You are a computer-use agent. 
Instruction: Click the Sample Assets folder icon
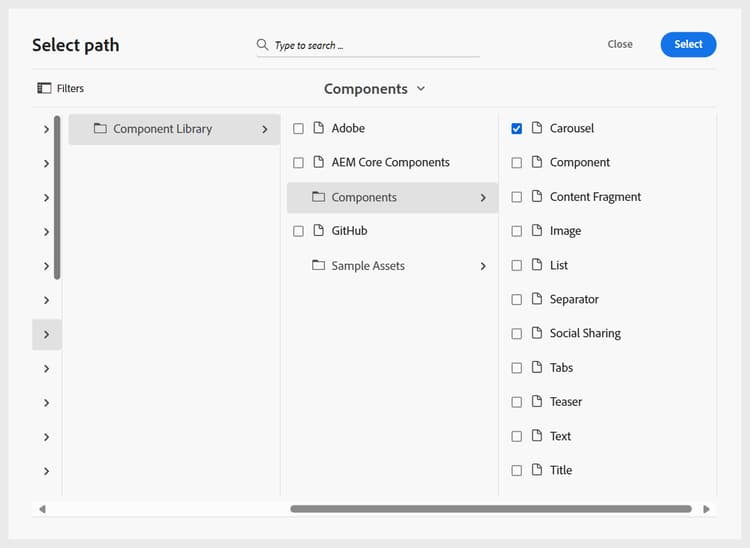coord(318,266)
